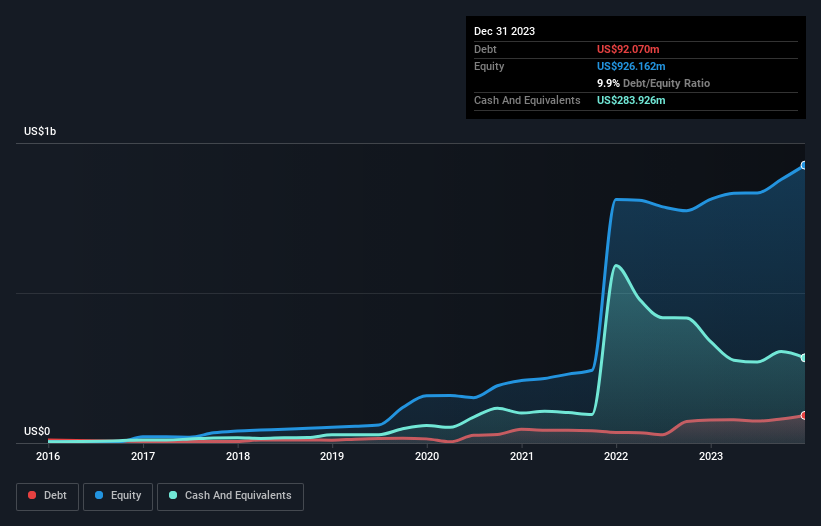Click the tooltip date Dec 31 2023

pos(504,31)
